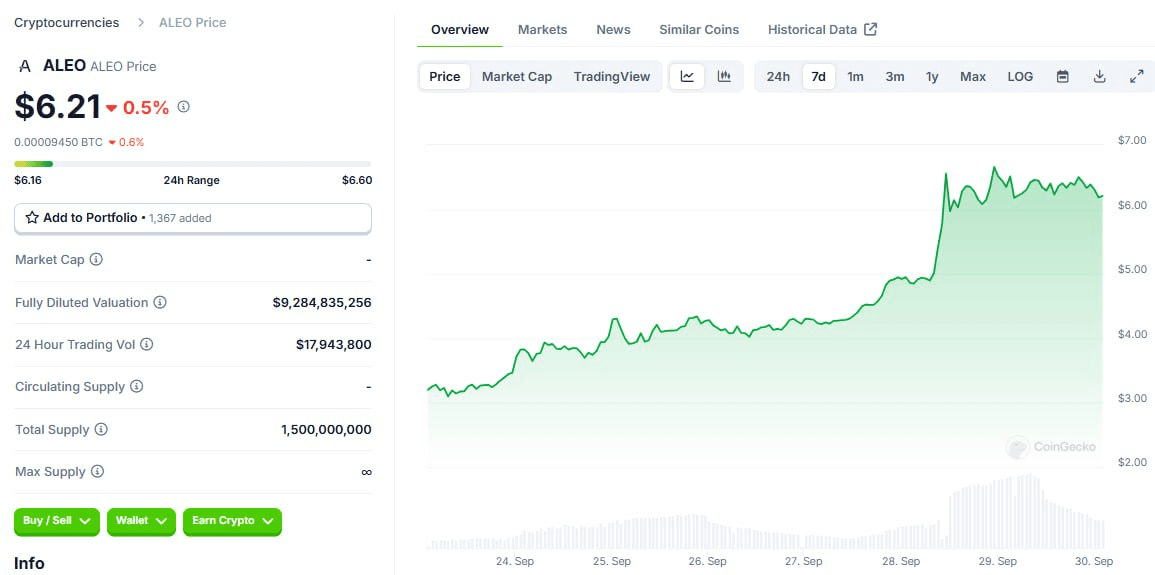Viewport: 1155px width, 575px height.
Task: Click the Max Supply info icon
Action: pos(97,471)
